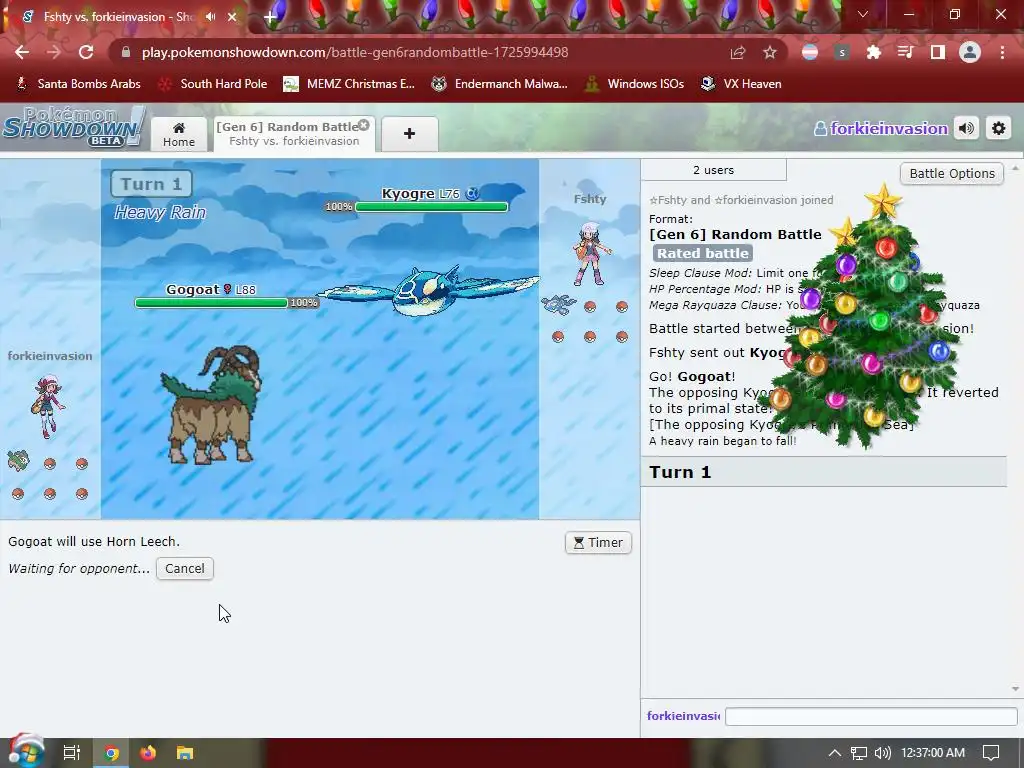This screenshot has height=768, width=1024.
Task: Open the MEMZ Christmas bookmark
Action: coord(349,84)
